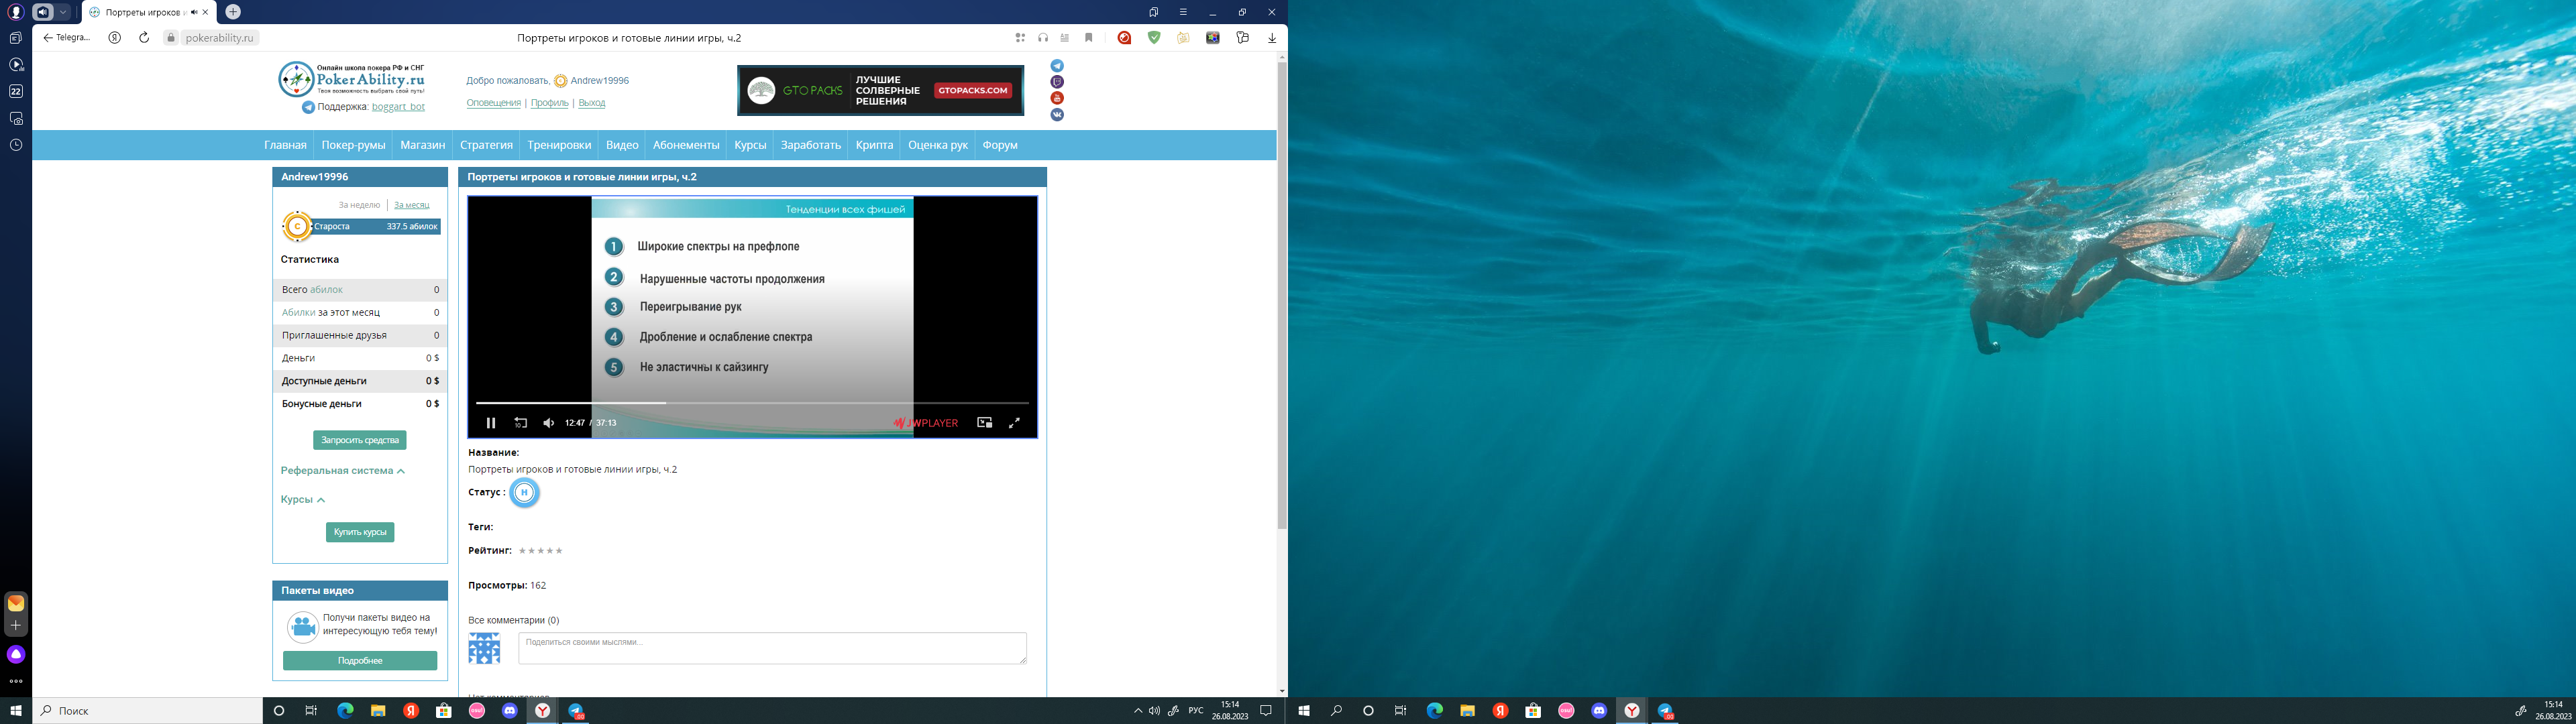Collapse the Реферальная система section
This screenshot has height=724, width=2576.
pyautogui.click(x=343, y=471)
